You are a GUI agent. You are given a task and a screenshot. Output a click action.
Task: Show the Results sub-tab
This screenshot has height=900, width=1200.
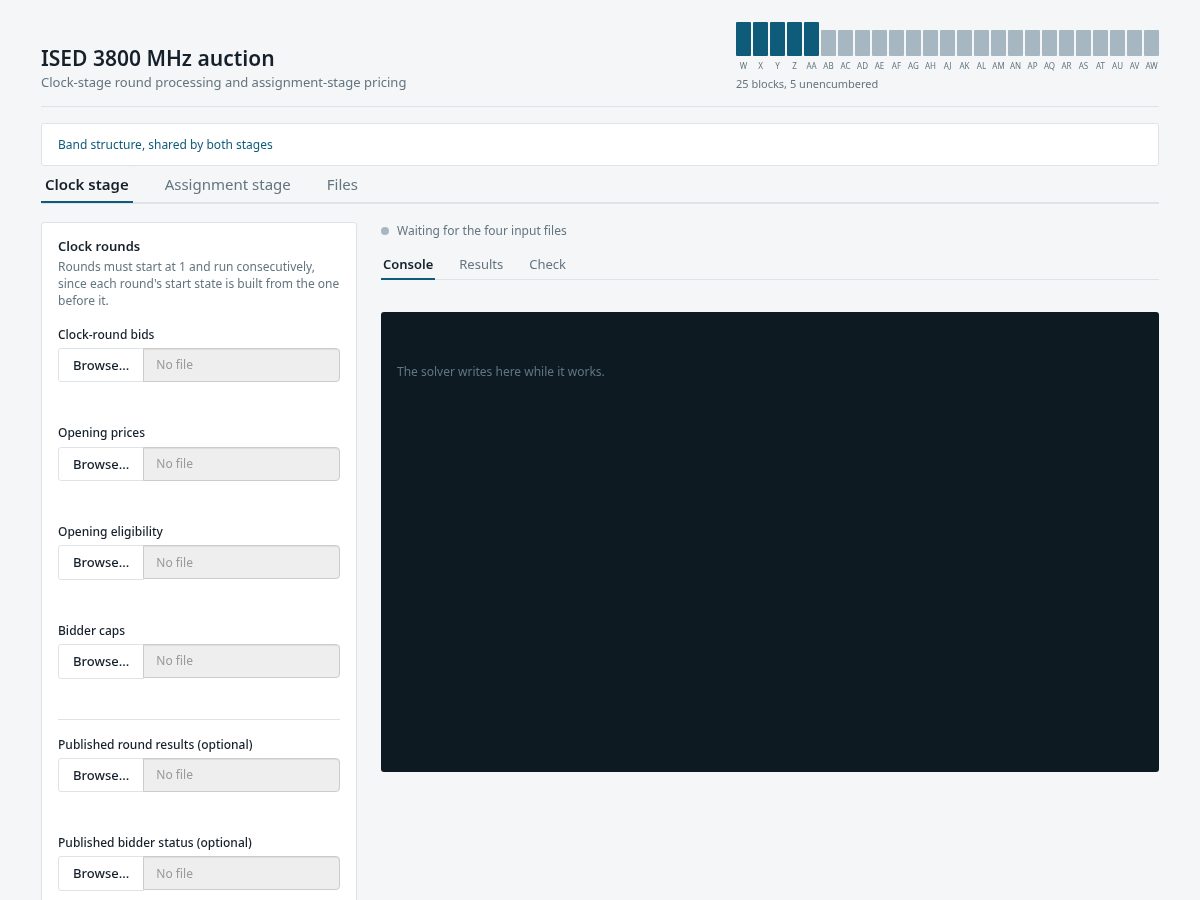tap(481, 265)
